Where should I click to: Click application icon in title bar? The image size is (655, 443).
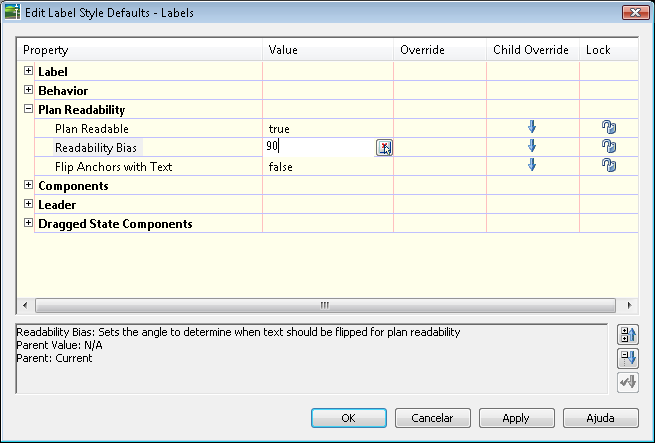(12, 13)
